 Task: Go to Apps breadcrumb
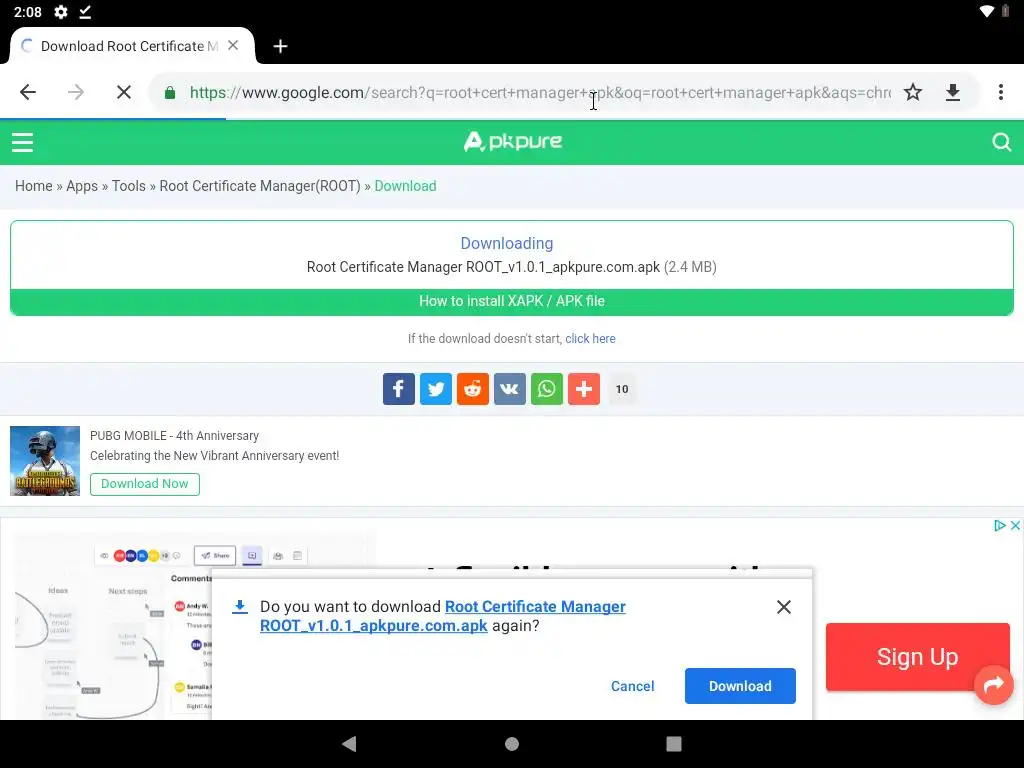[x=82, y=186]
